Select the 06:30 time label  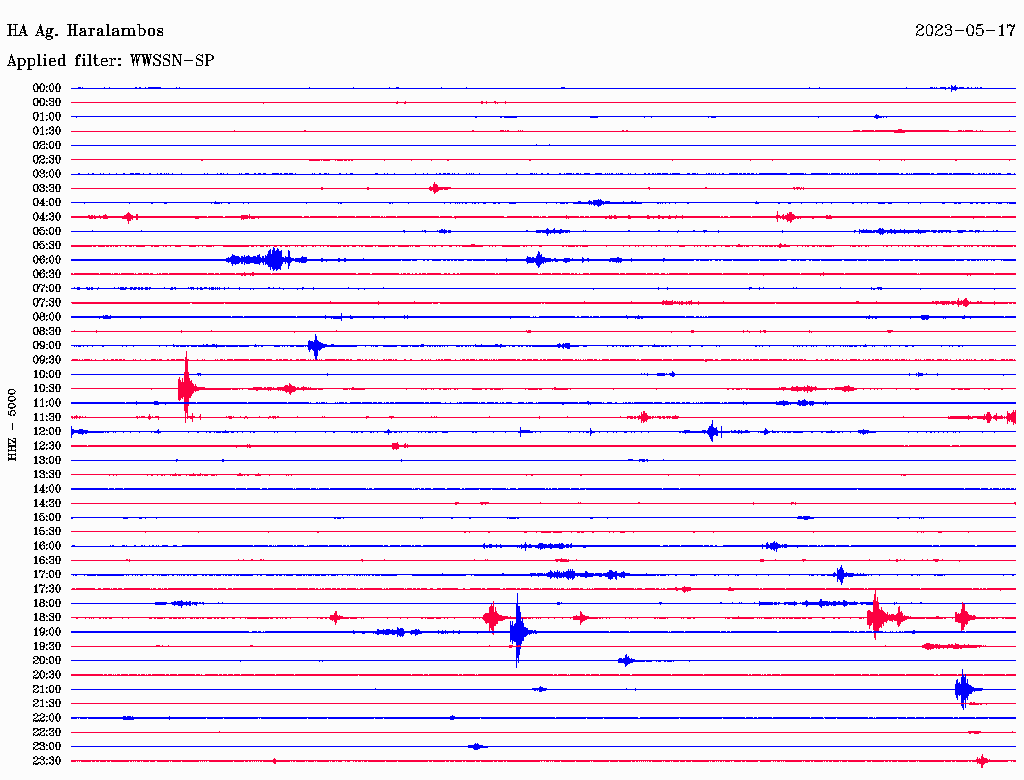(x=47, y=274)
